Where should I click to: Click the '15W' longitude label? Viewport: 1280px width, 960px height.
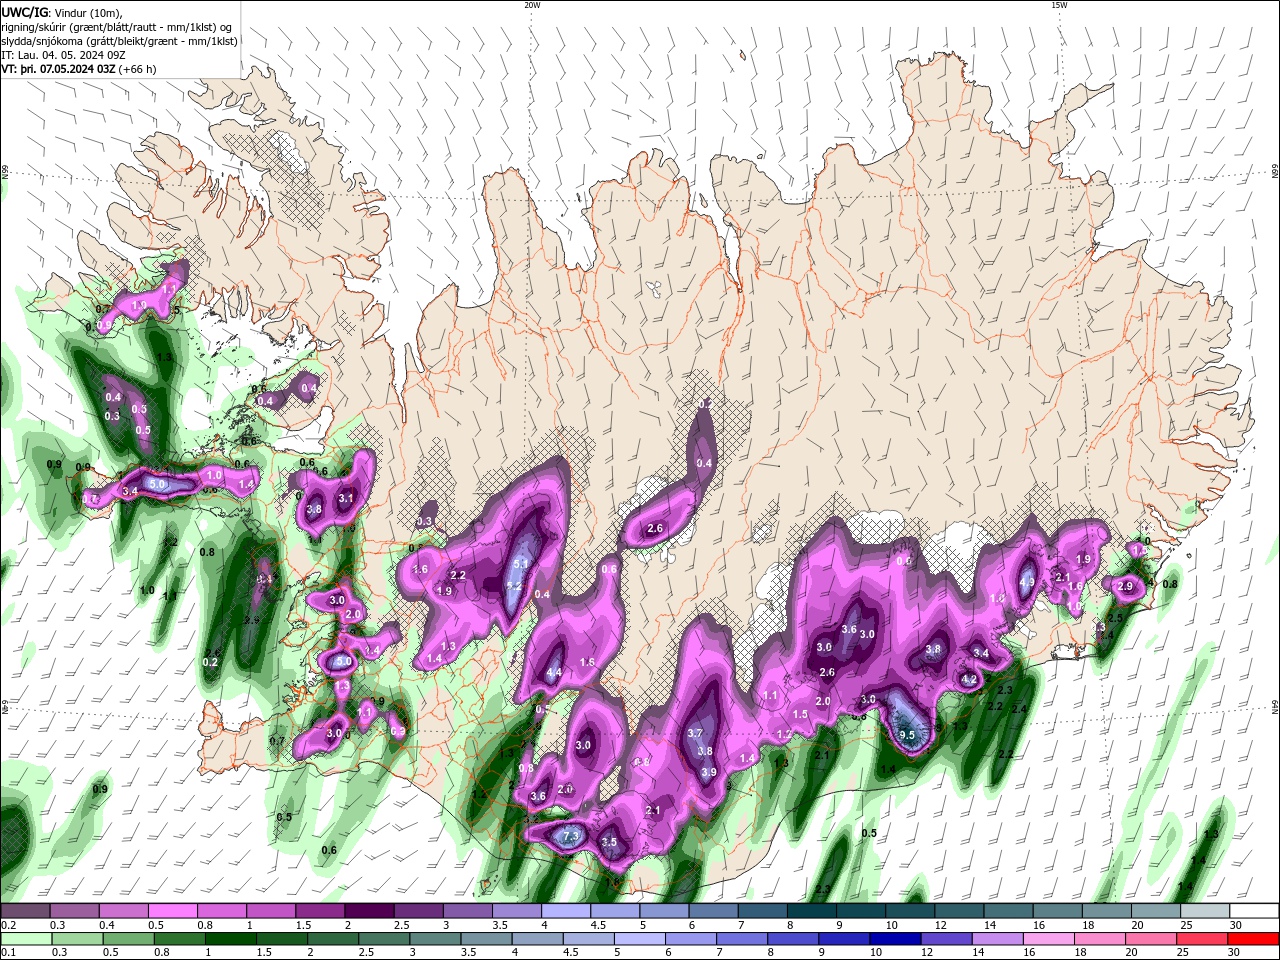pos(1059,5)
